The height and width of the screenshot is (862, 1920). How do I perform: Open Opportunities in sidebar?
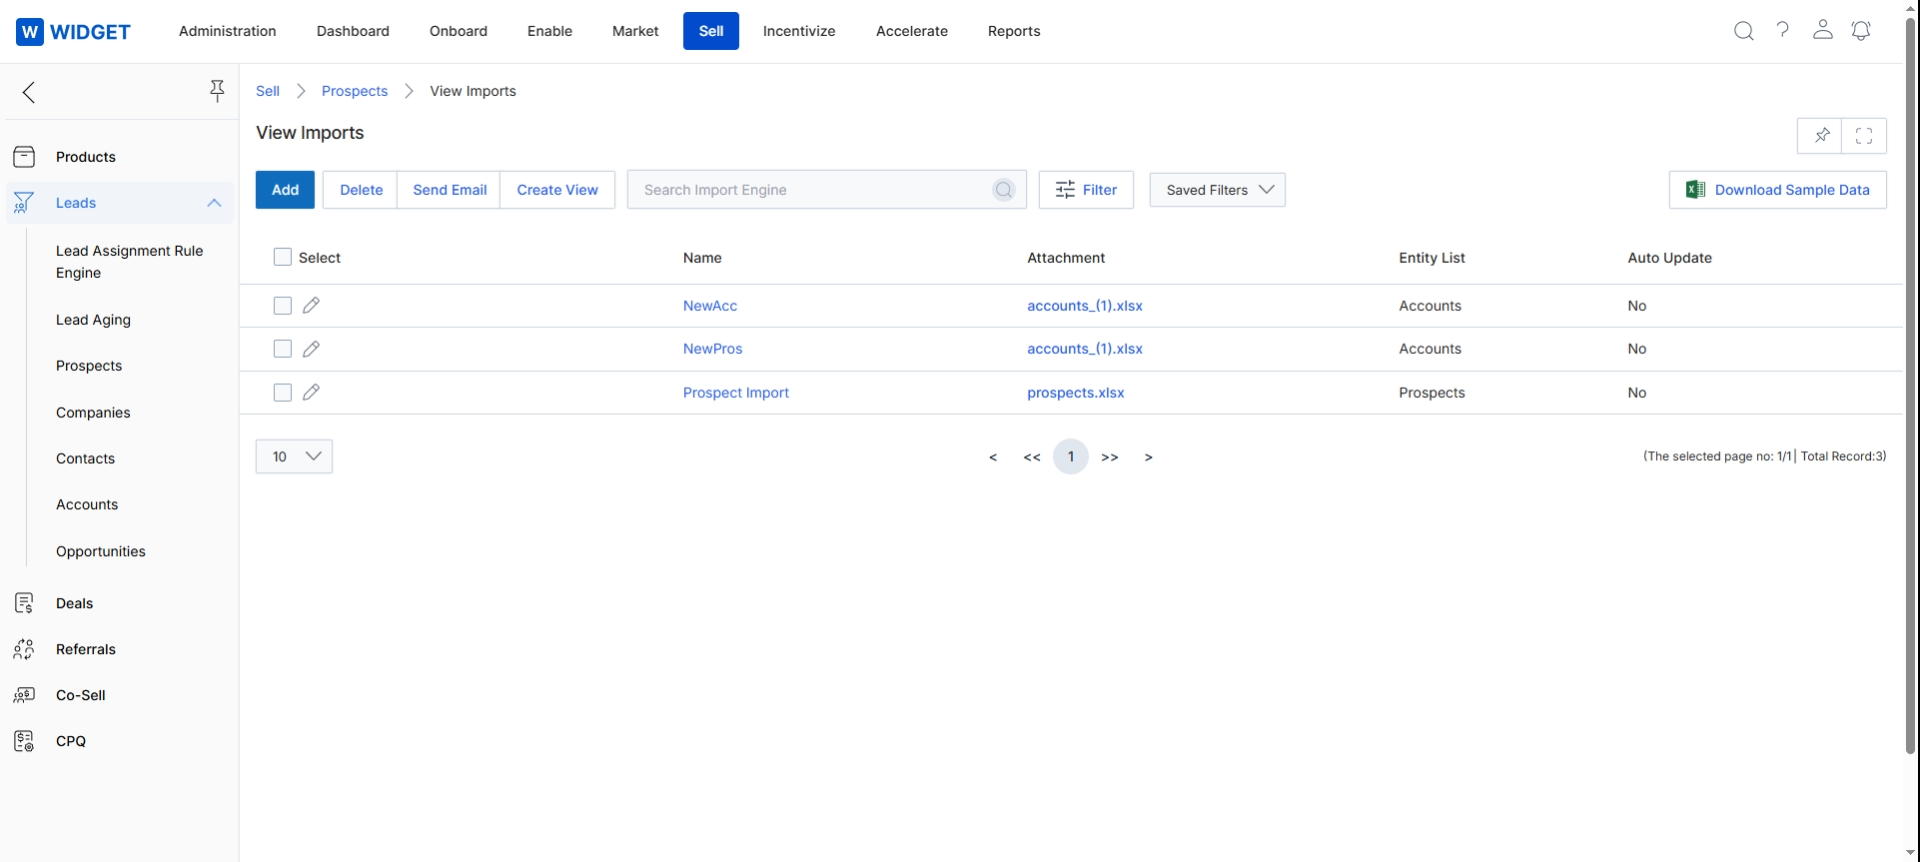tap(101, 552)
